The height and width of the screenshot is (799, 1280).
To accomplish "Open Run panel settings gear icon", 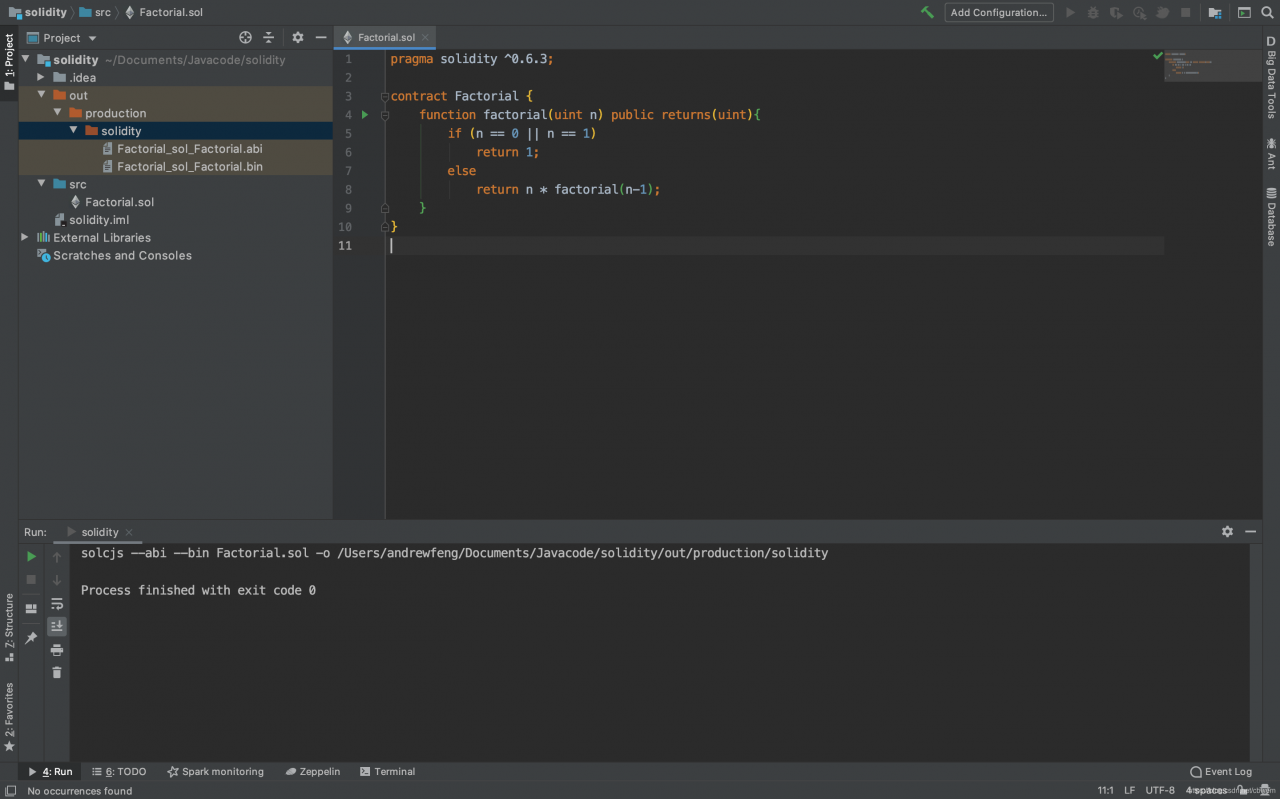I will pos(1227,532).
